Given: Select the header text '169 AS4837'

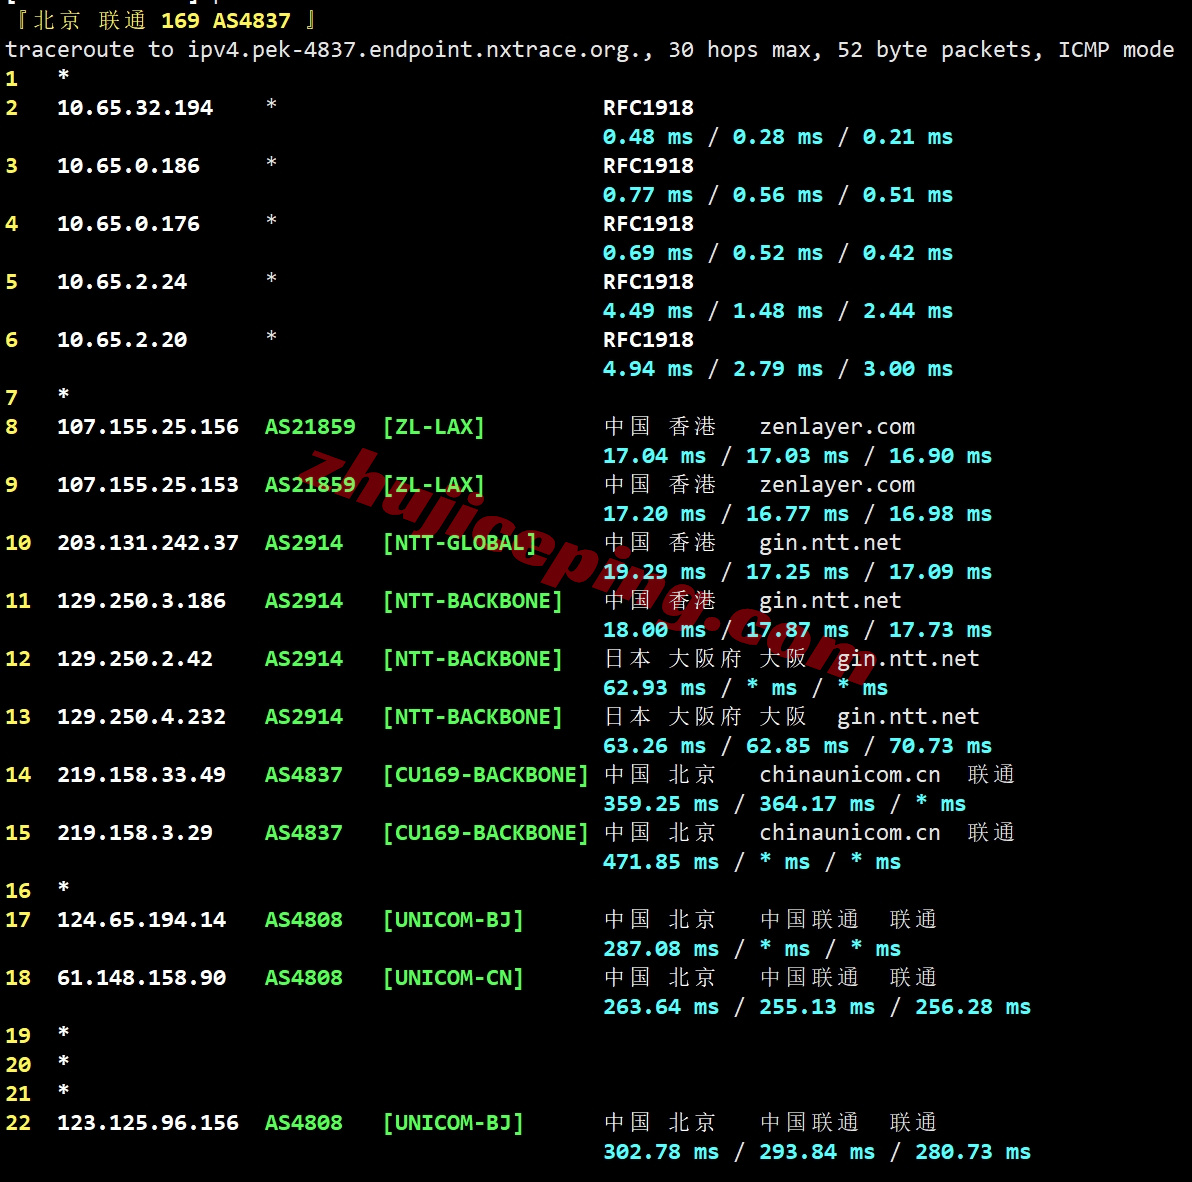Looking at the screenshot, I should click(x=226, y=21).
